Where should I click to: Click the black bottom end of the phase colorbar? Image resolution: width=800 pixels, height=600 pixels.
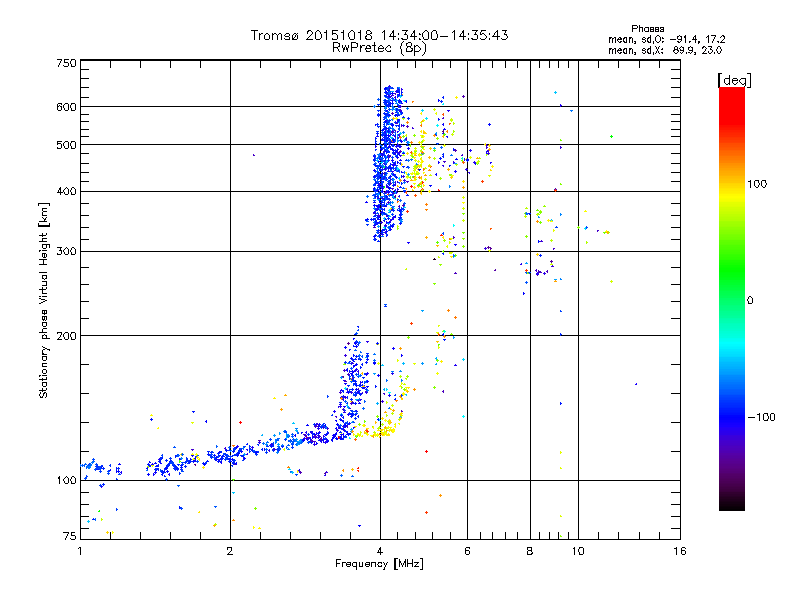click(x=732, y=506)
